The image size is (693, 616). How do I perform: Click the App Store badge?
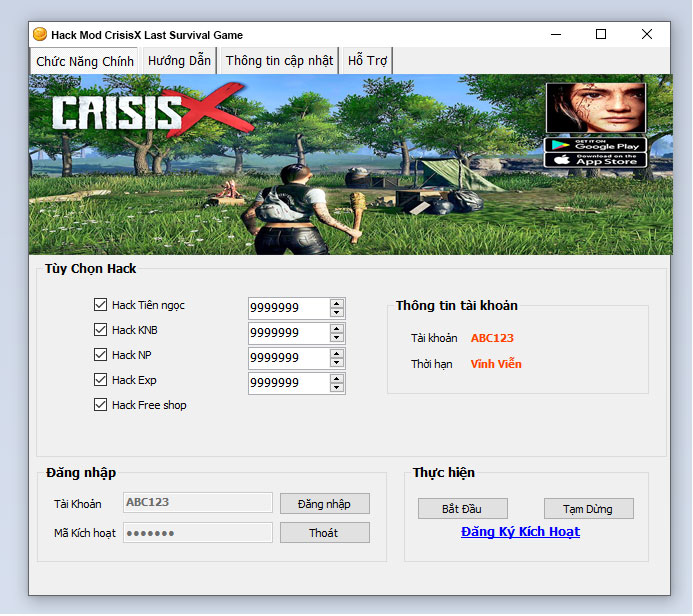595,160
